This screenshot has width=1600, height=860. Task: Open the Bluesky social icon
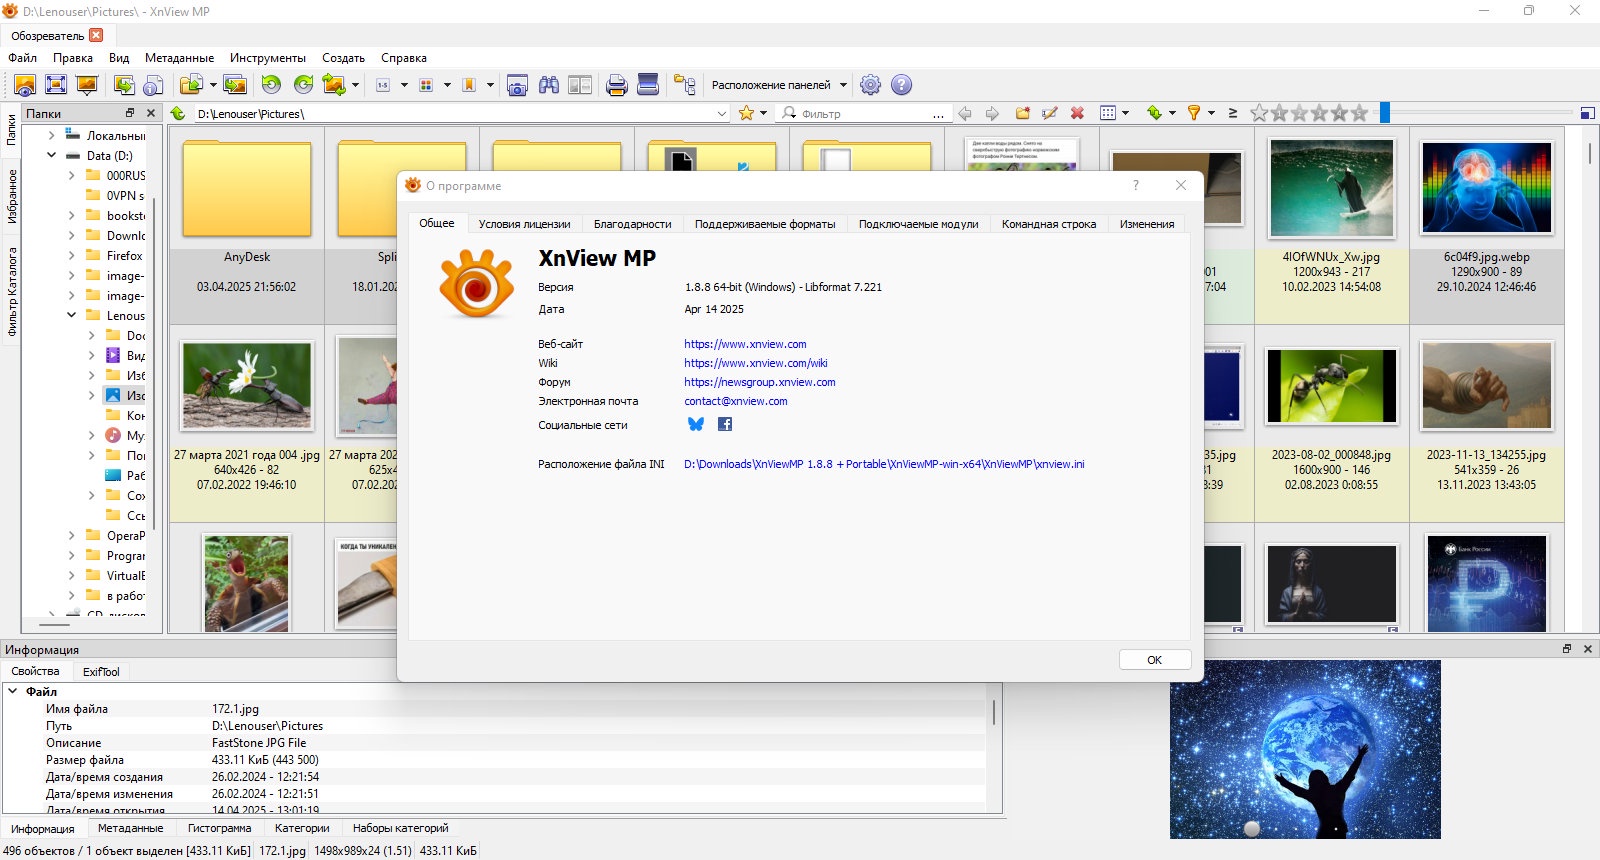[696, 424]
